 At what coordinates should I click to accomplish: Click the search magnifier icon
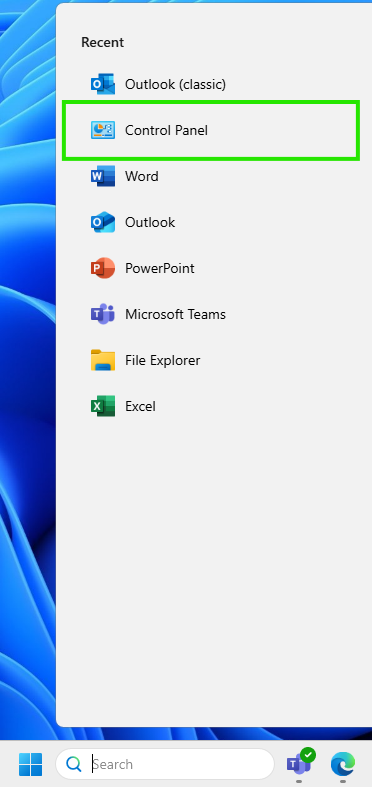coord(74,764)
